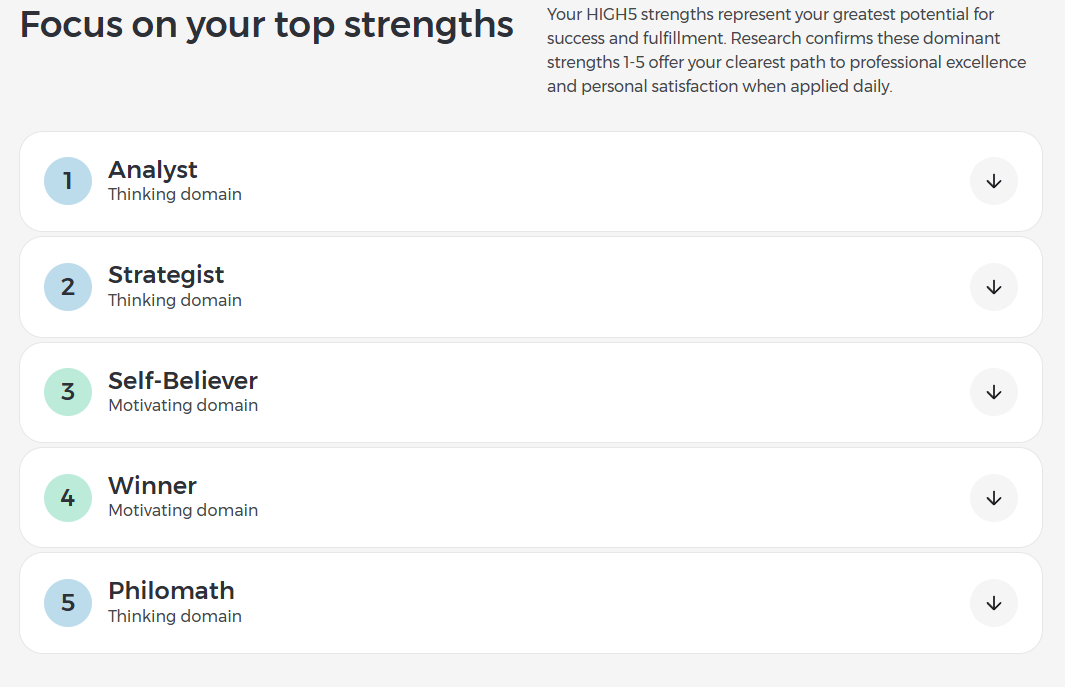The width and height of the screenshot is (1065, 687).
Task: Click the HIGH5 strengths description paragraph
Action: 786,50
